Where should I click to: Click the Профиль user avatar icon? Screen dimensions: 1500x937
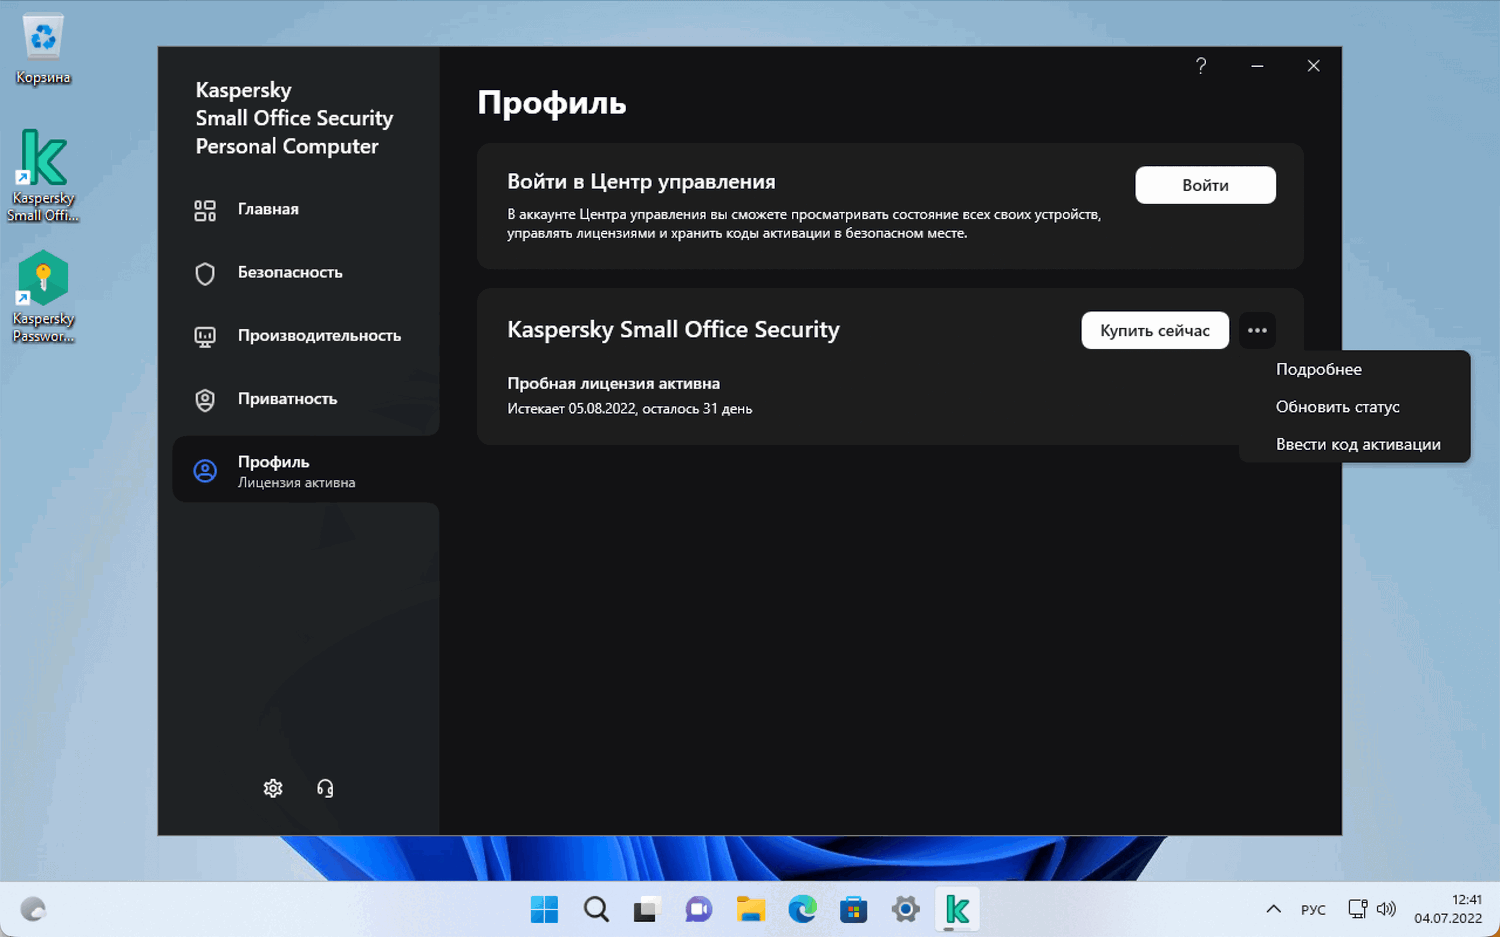pos(205,471)
